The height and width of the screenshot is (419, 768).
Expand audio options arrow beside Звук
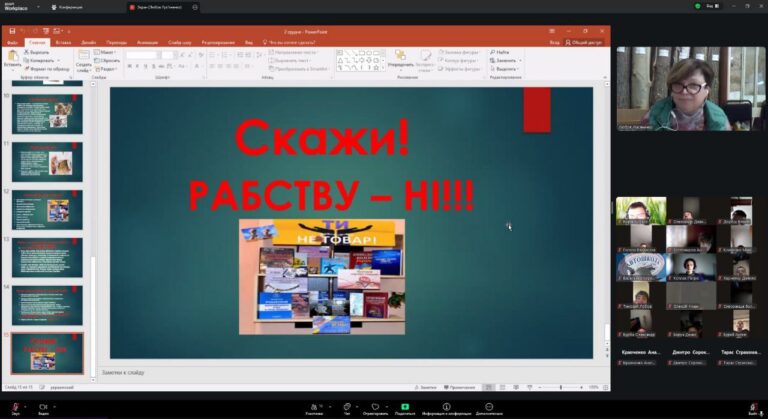pos(26,406)
